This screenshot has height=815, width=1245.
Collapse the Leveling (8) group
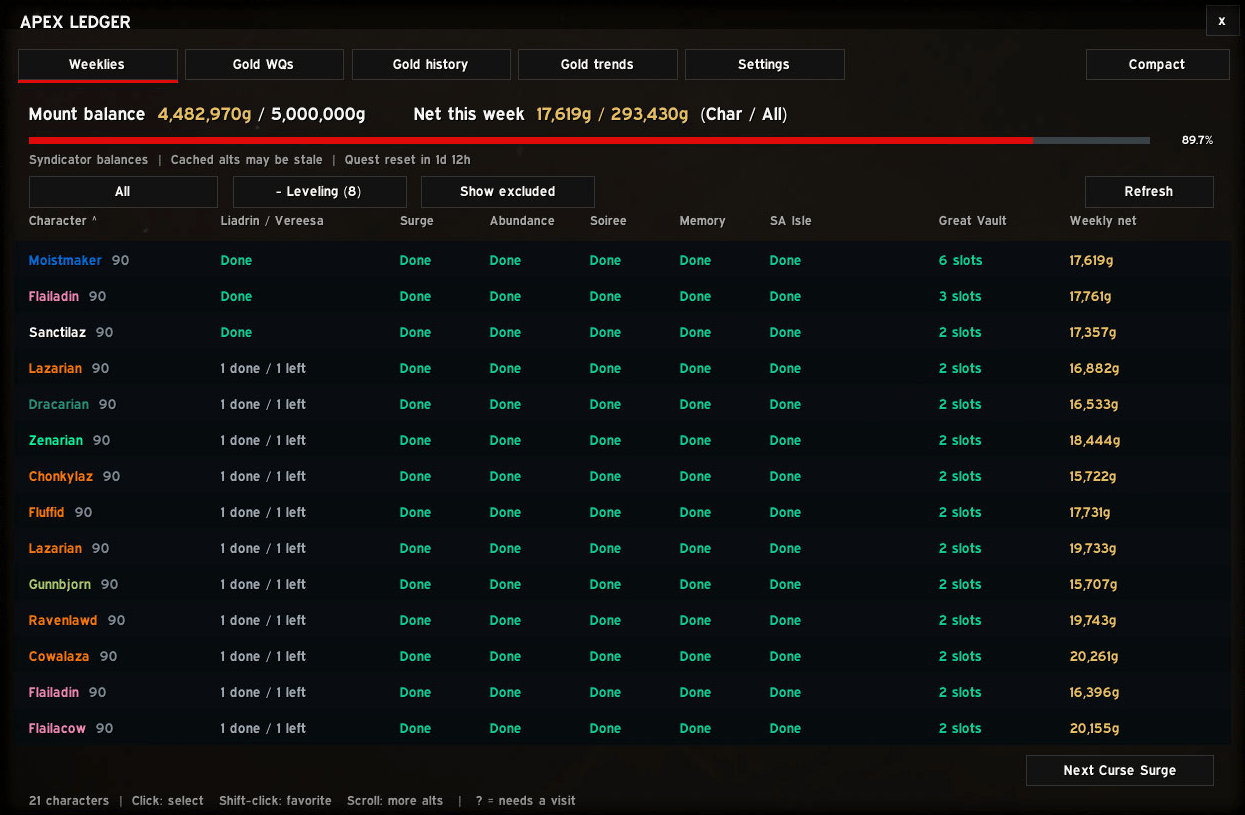(319, 191)
